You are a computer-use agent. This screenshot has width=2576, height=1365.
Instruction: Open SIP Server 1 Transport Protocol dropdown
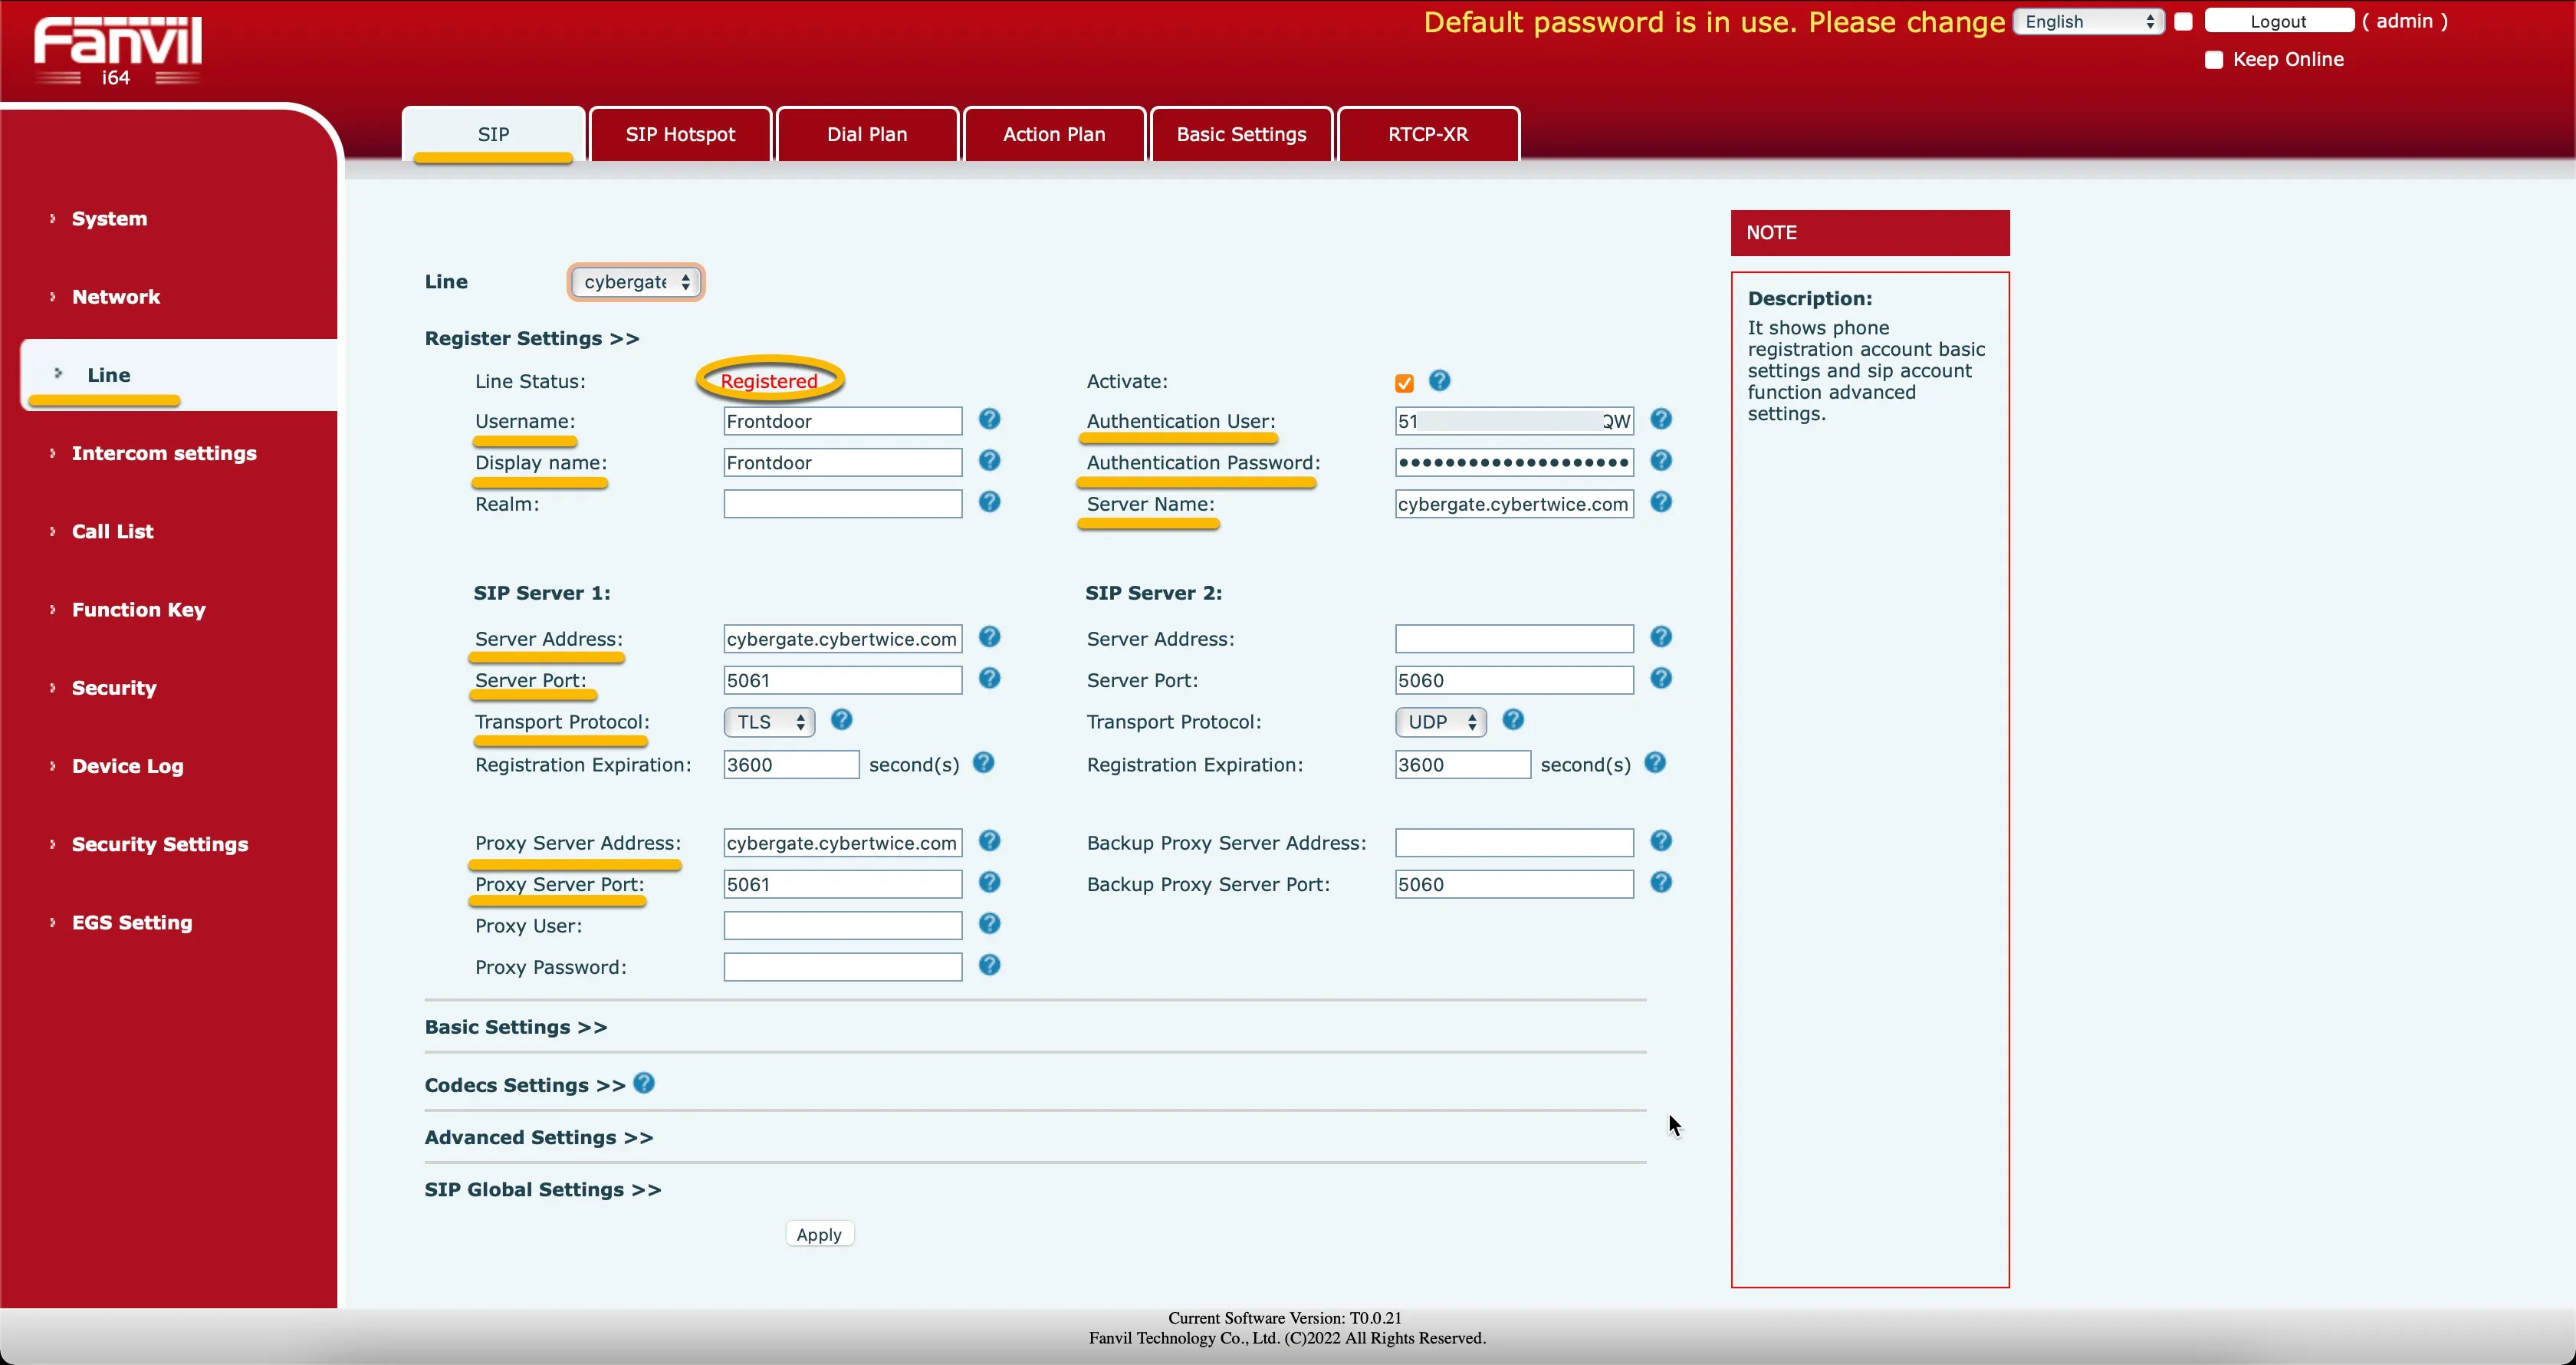[769, 722]
